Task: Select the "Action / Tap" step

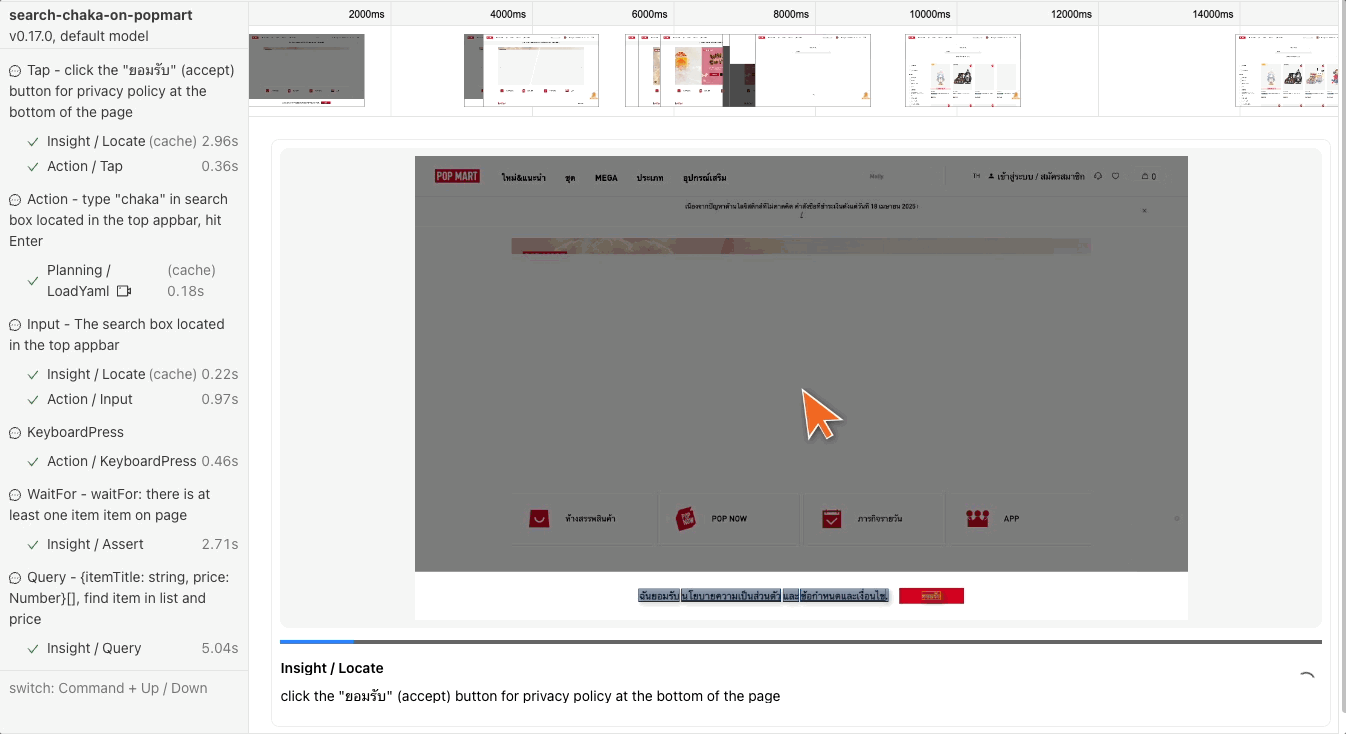Action: point(130,166)
